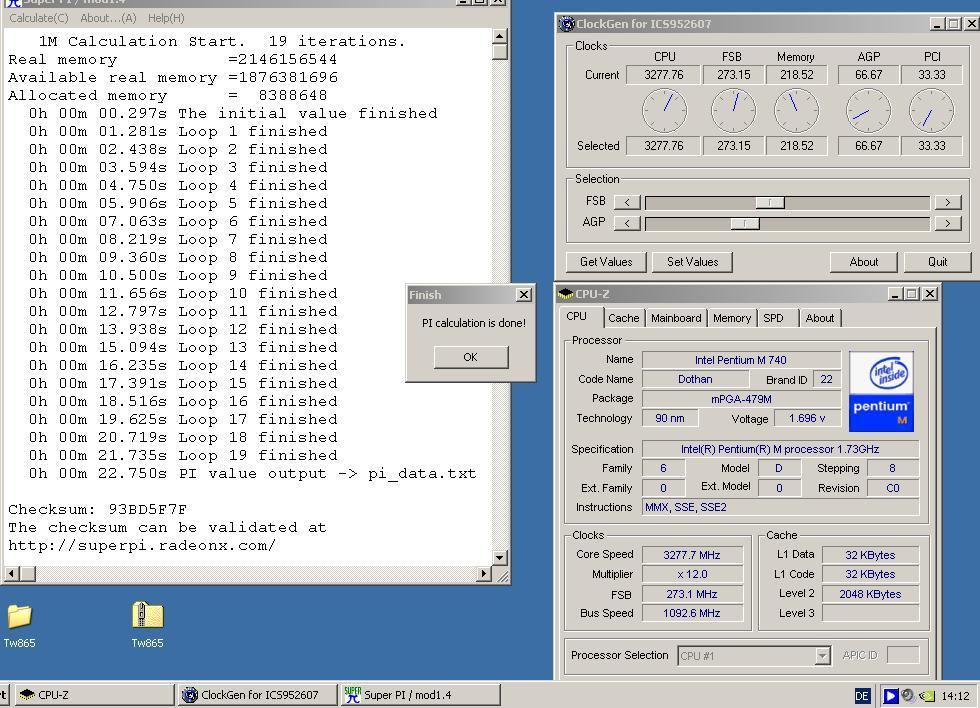
Task: Open the About...(A) menu in Super PI
Action: coord(108,18)
